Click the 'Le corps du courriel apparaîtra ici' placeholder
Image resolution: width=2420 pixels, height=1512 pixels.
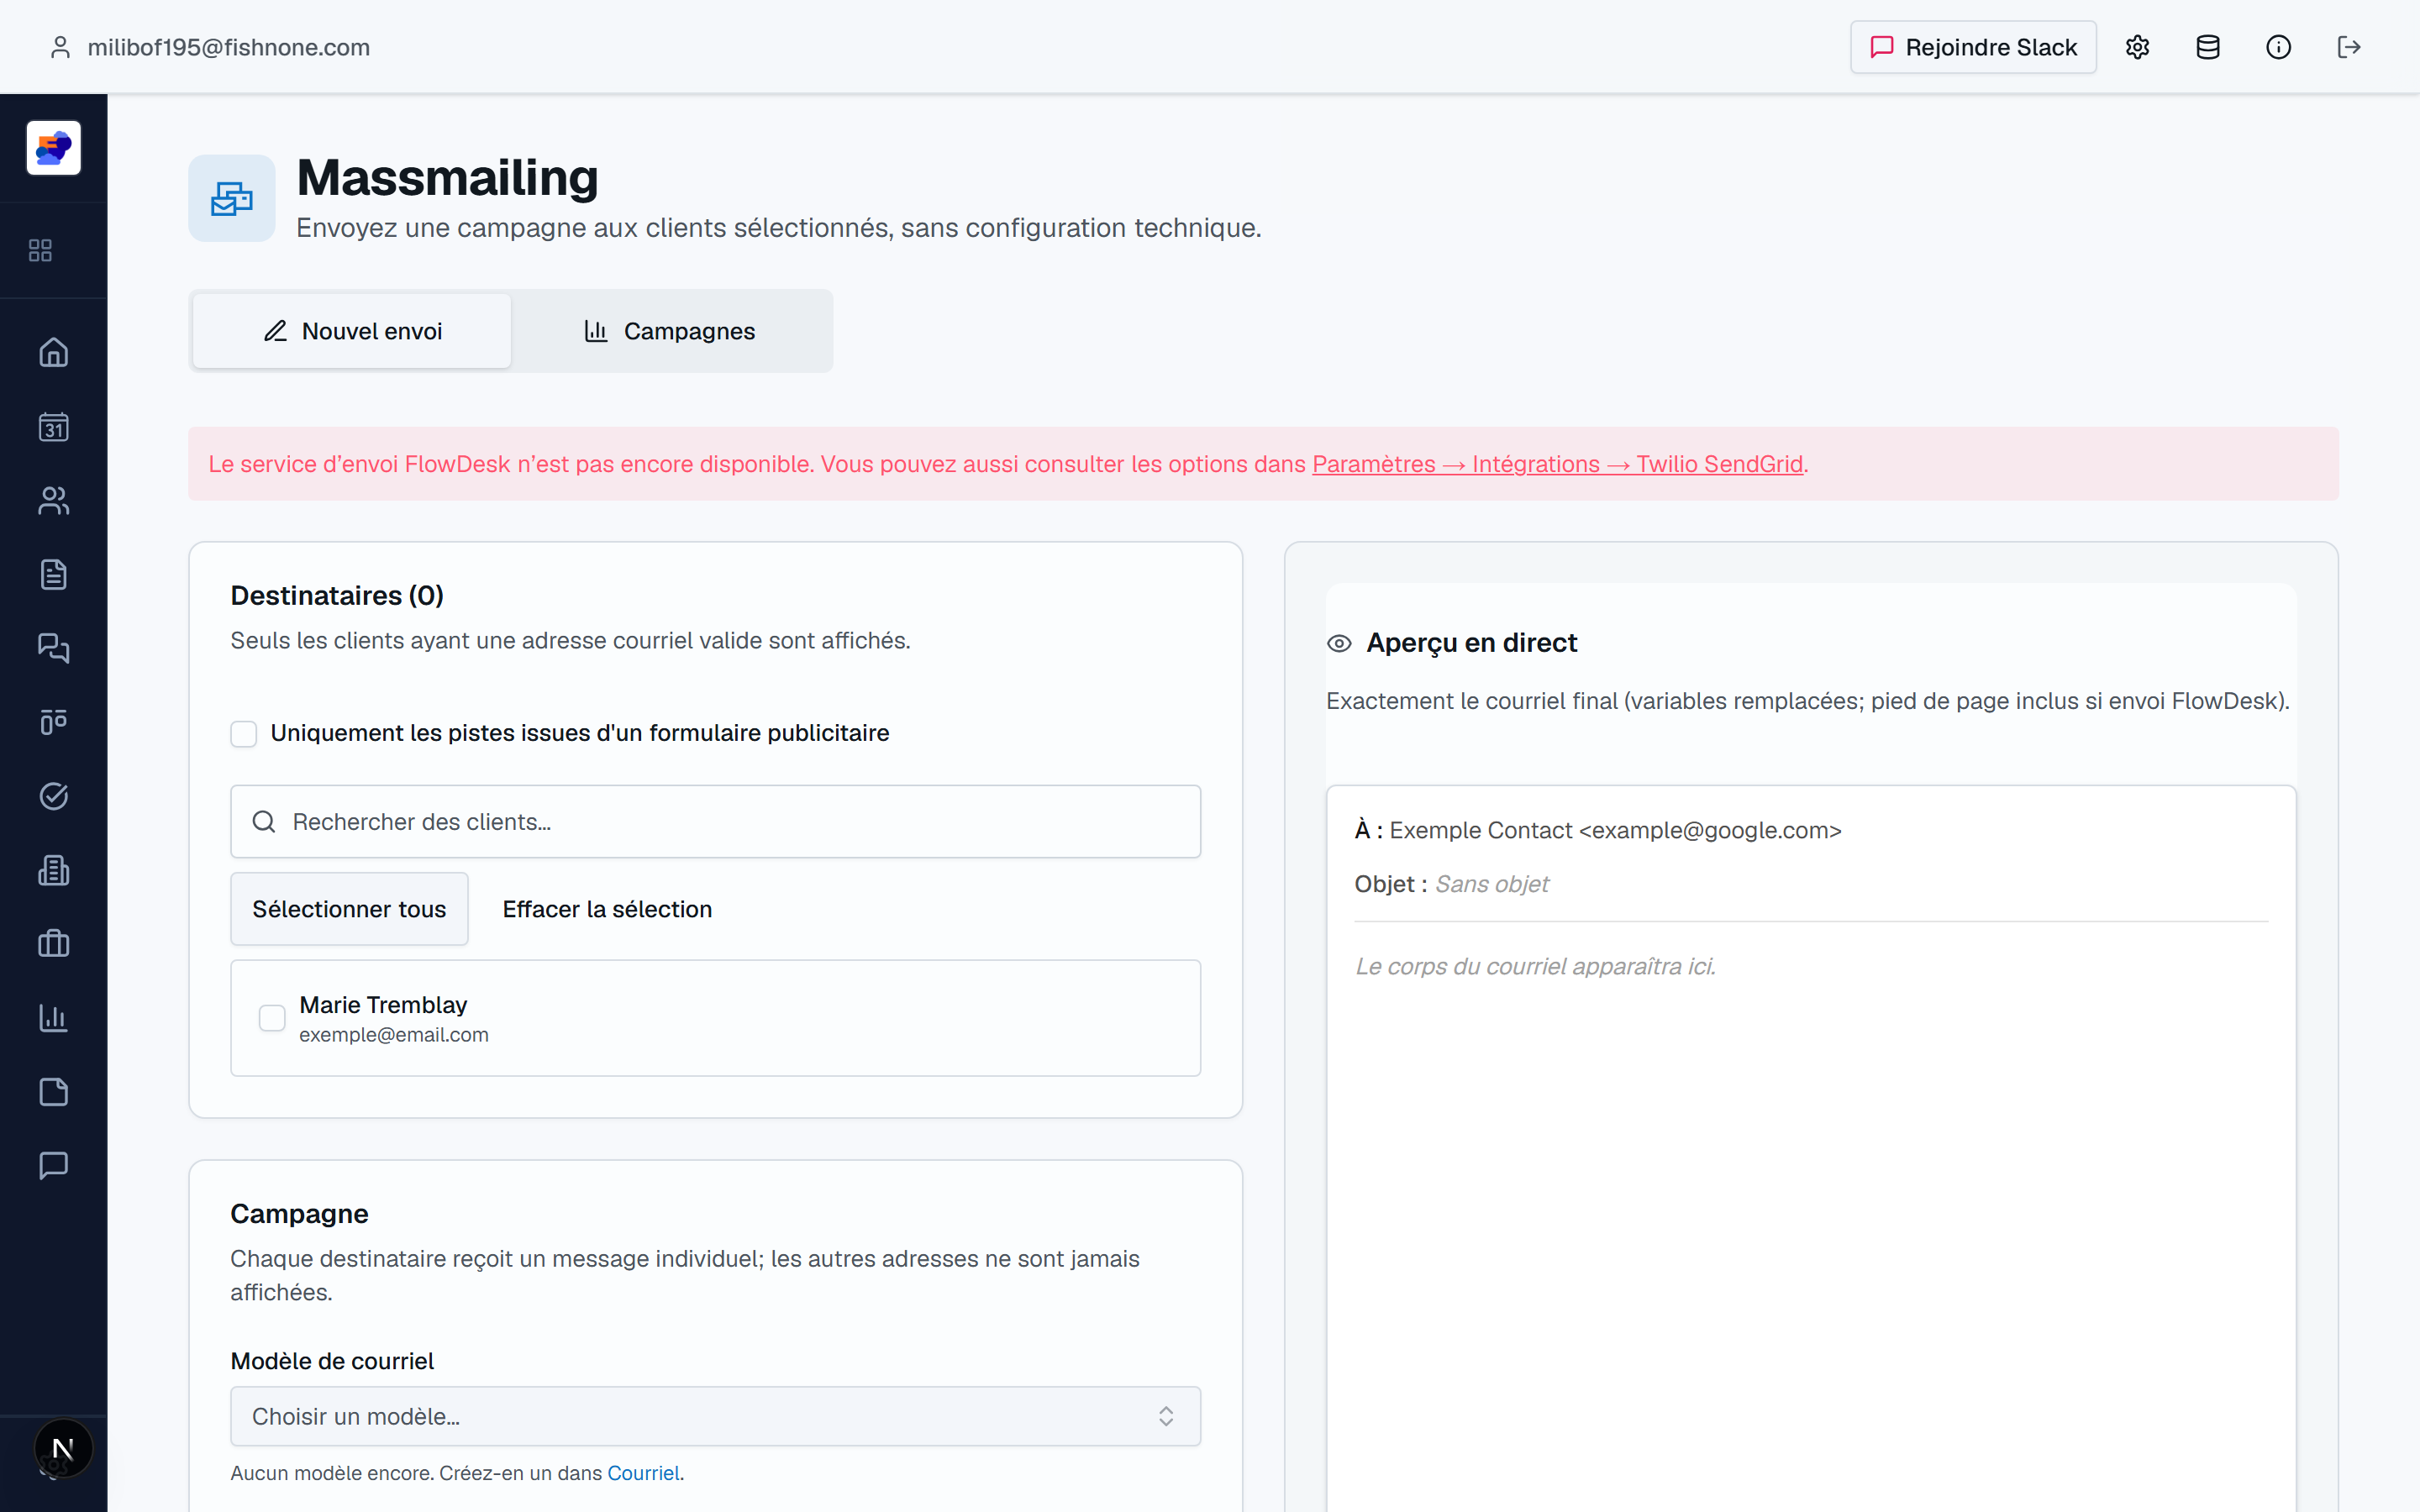(1535, 967)
